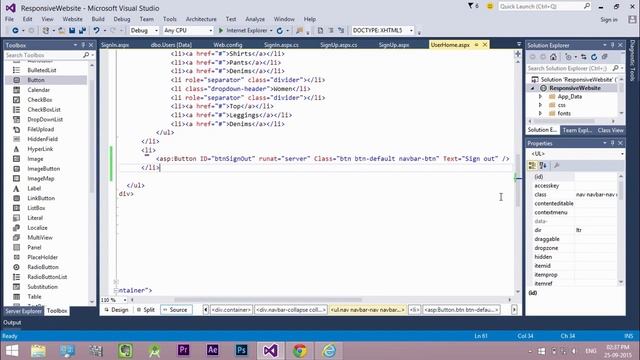
Task: Click the notifications flag icon
Action: pyautogui.click(x=471, y=6)
